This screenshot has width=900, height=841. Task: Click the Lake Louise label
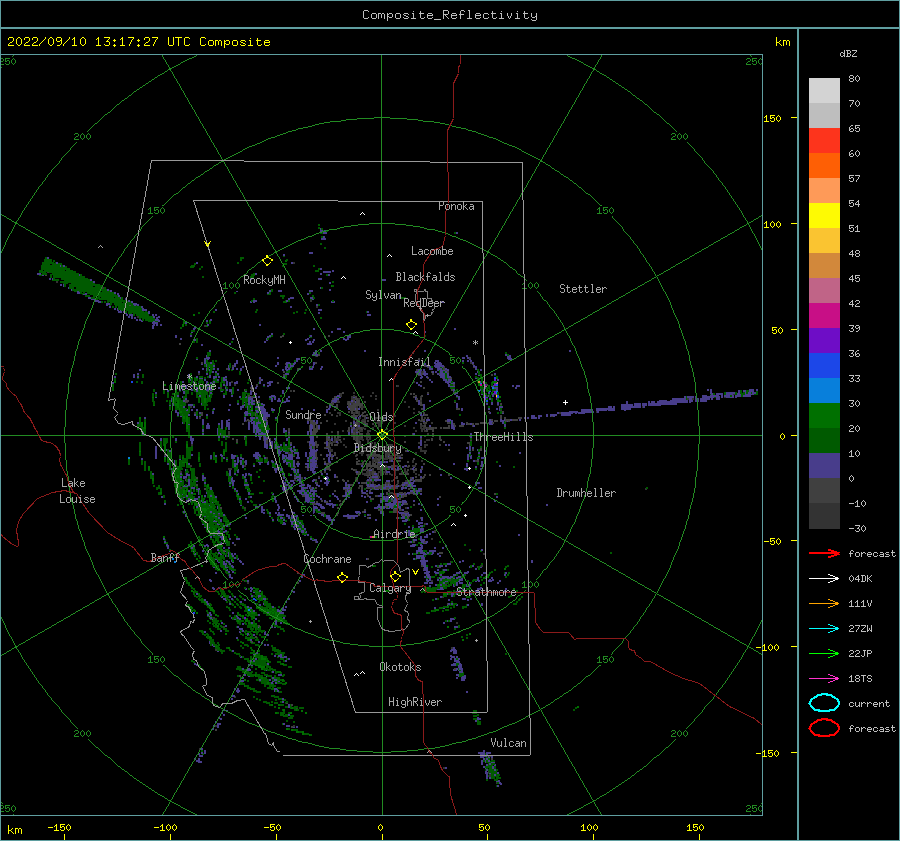[x=77, y=491]
